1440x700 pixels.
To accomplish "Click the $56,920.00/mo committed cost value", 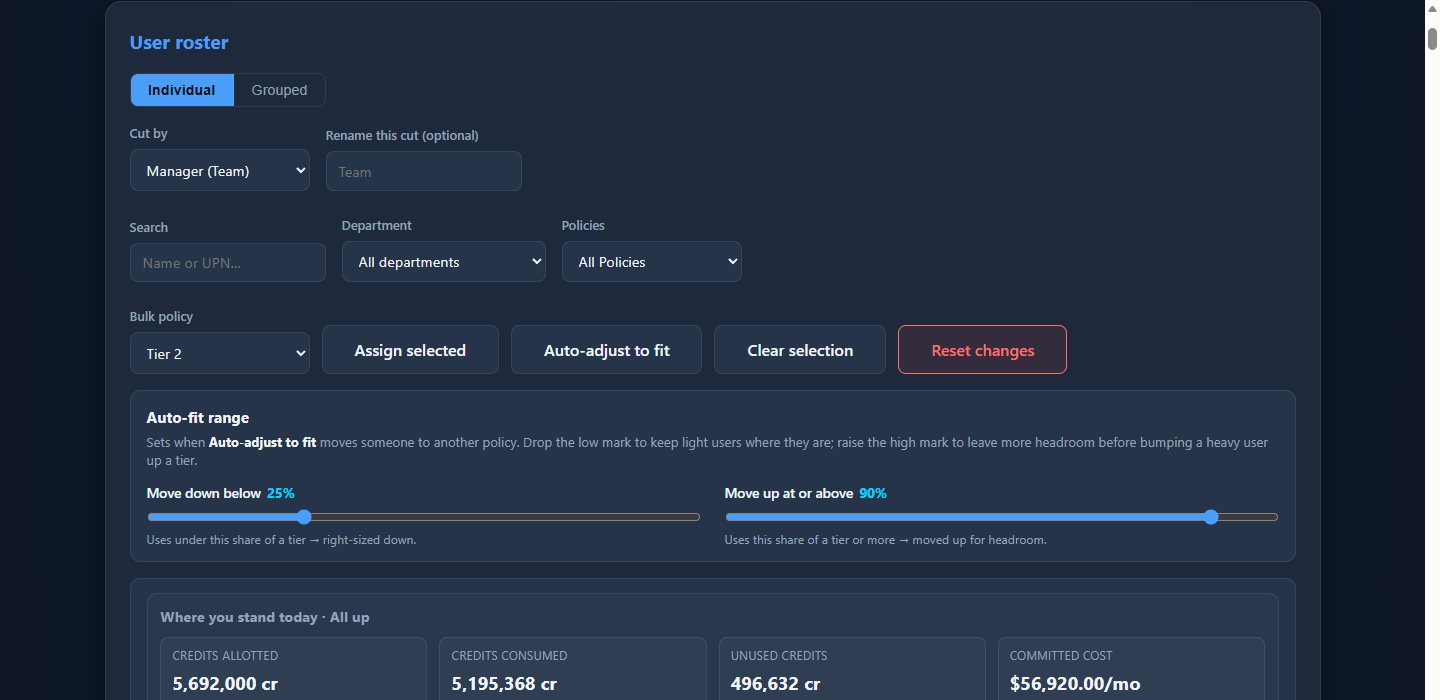I will click(x=1075, y=684).
